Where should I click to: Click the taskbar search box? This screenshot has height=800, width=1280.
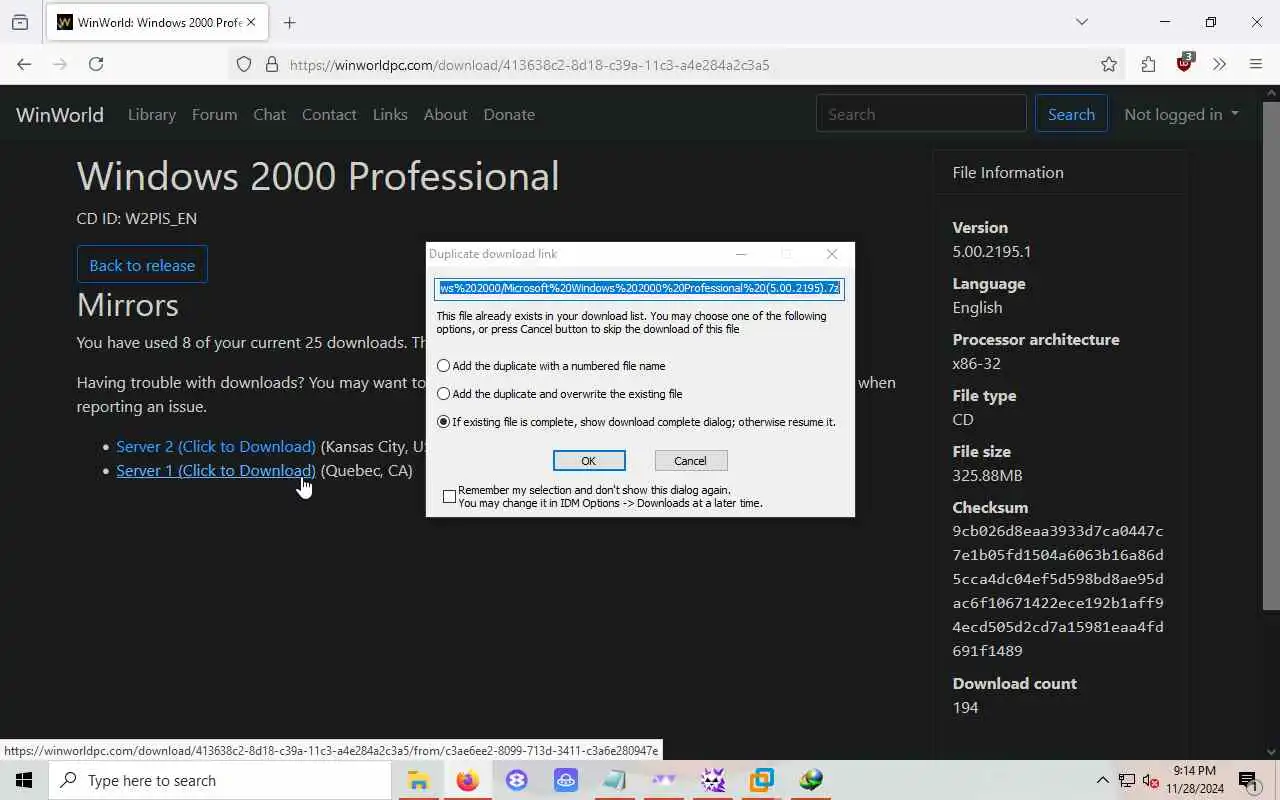(220, 780)
